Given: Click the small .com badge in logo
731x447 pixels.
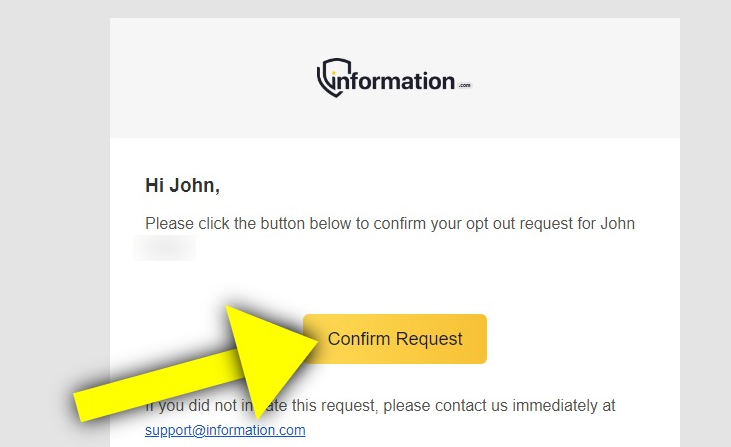Looking at the screenshot, I should [465, 85].
